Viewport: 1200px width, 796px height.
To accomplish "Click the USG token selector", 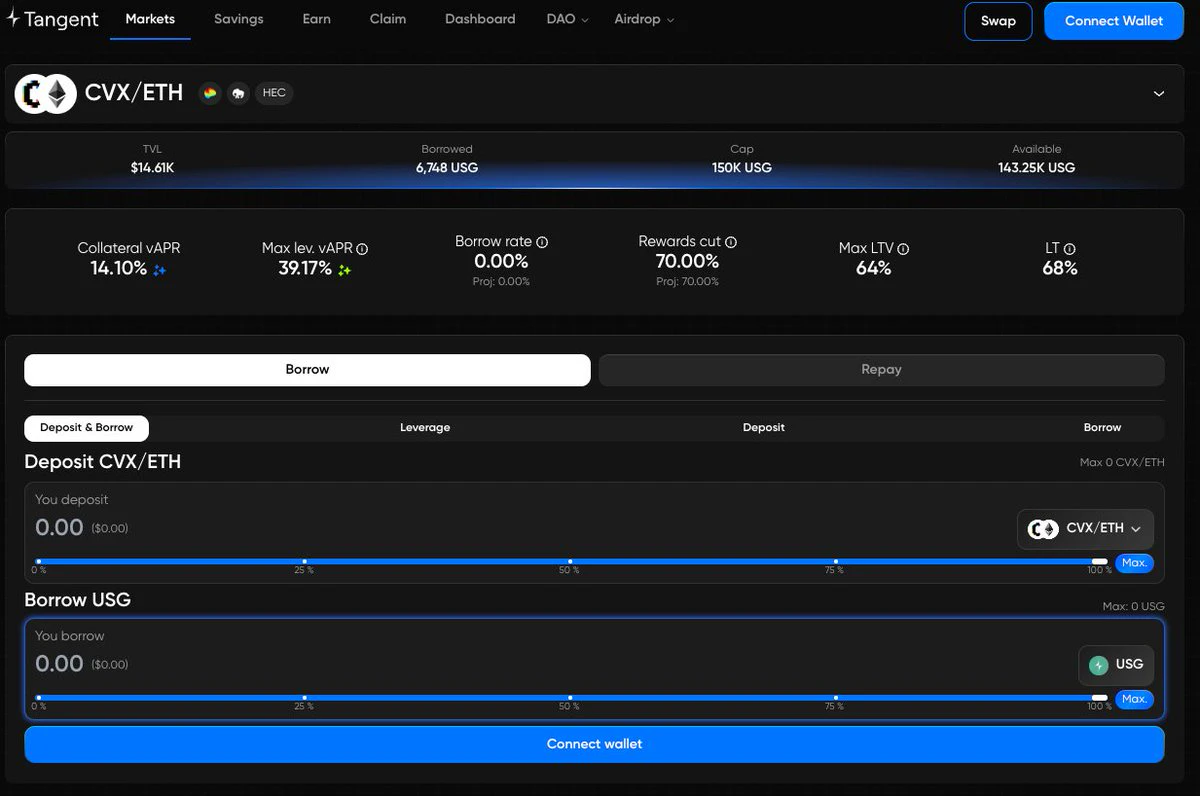I will tap(1116, 665).
